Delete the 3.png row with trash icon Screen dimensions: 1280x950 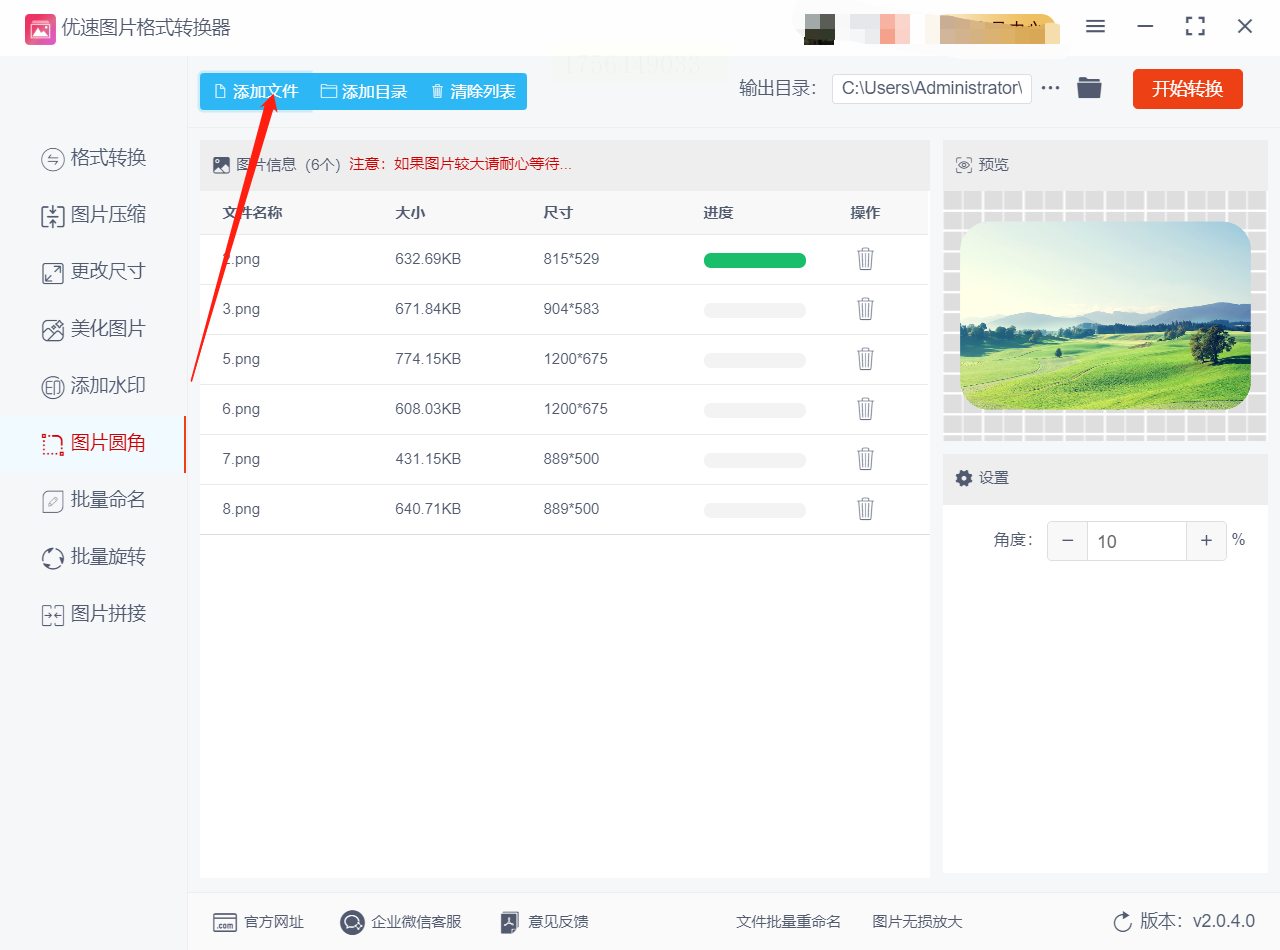(x=866, y=309)
